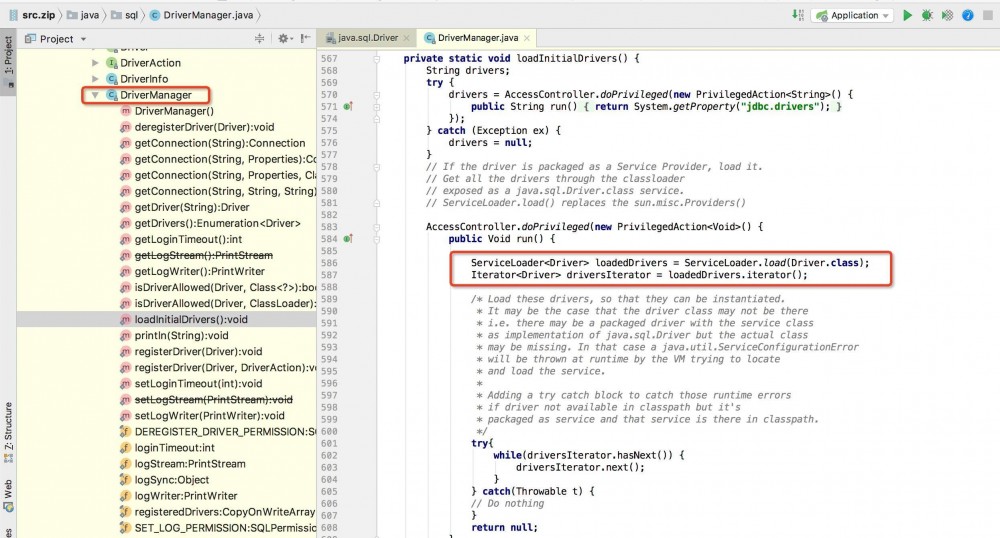This screenshot has height=538, width=1000.
Task: Run the Application configuration
Action: click(908, 15)
